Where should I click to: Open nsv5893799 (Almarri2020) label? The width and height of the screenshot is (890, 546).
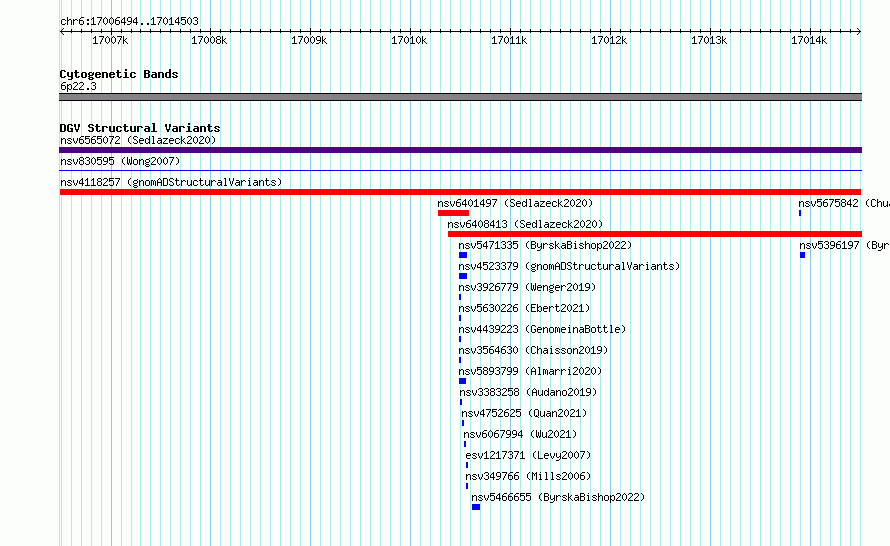pos(530,371)
